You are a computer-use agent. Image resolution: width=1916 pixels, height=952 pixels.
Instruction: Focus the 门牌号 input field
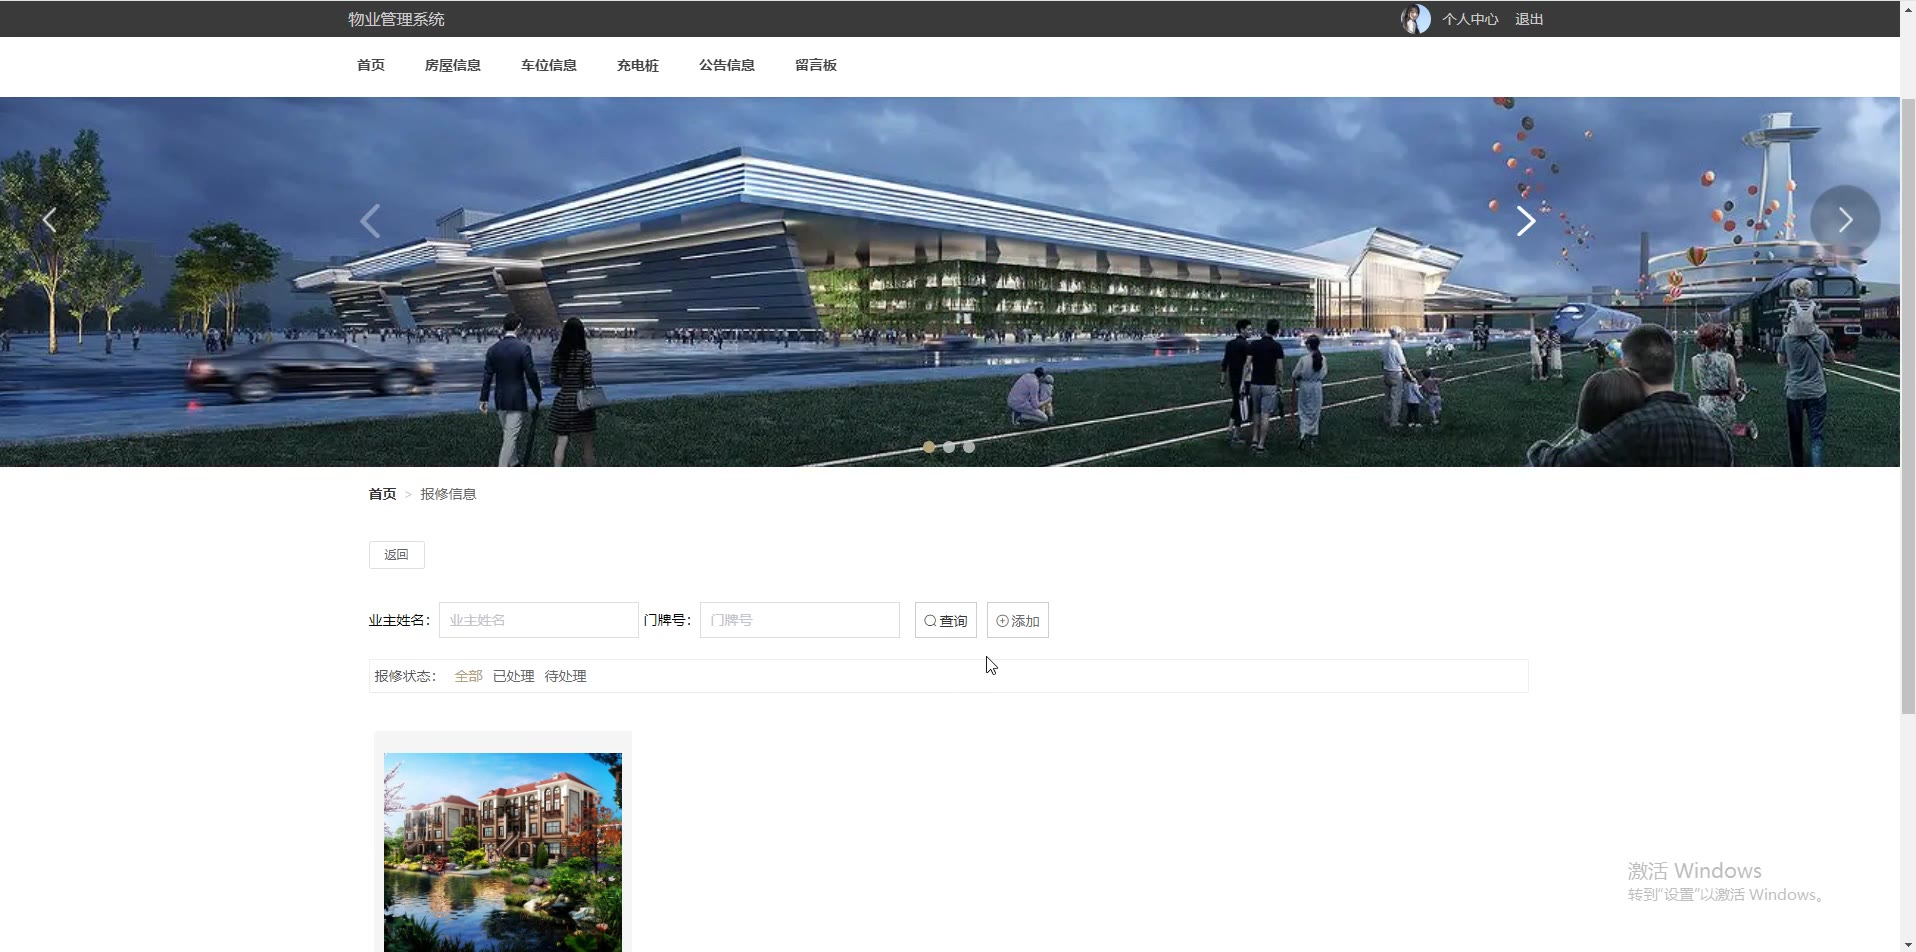point(800,620)
